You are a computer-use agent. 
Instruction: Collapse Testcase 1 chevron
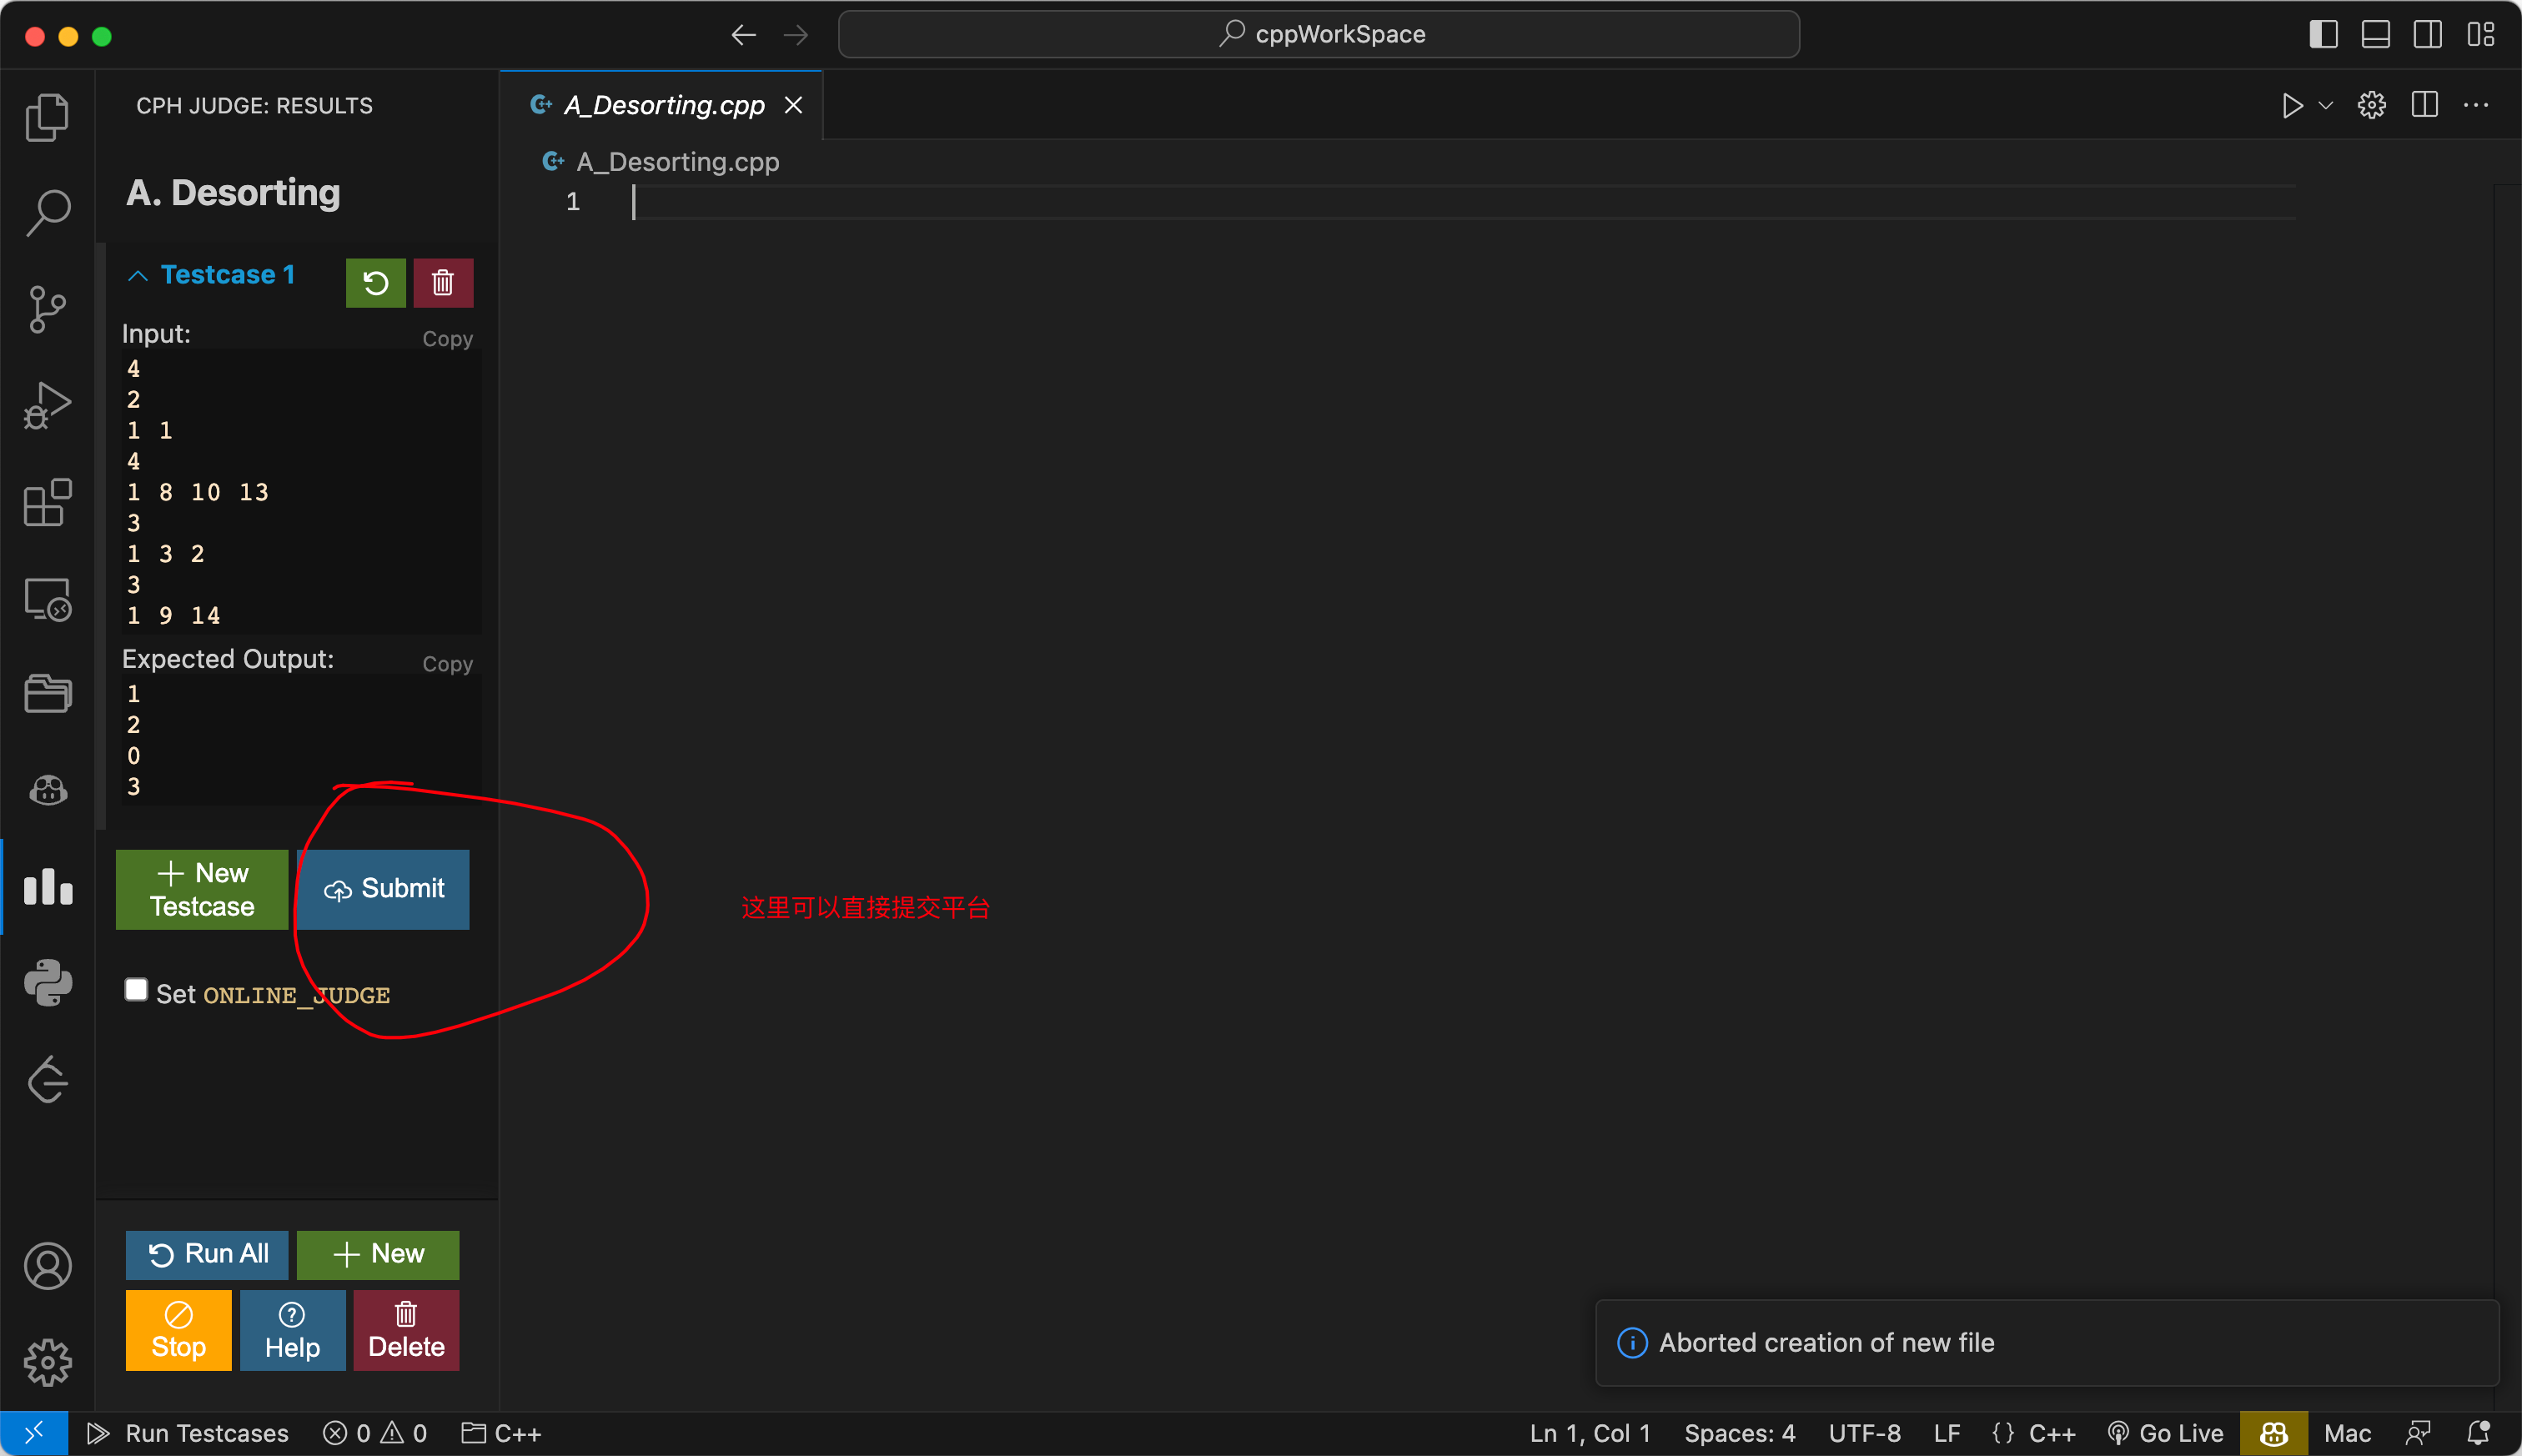point(138,276)
